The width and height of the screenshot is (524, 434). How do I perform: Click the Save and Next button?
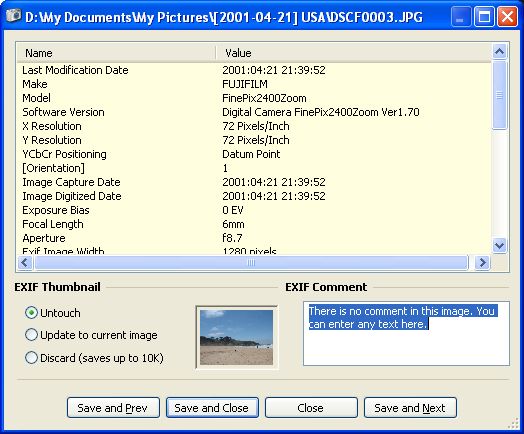pyautogui.click(x=410, y=408)
